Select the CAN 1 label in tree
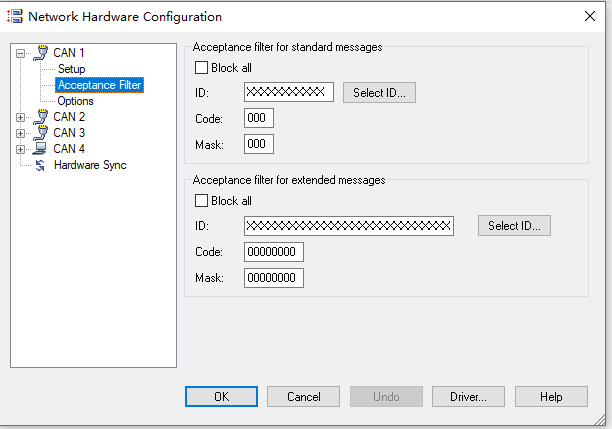This screenshot has width=612, height=429. tap(69, 53)
